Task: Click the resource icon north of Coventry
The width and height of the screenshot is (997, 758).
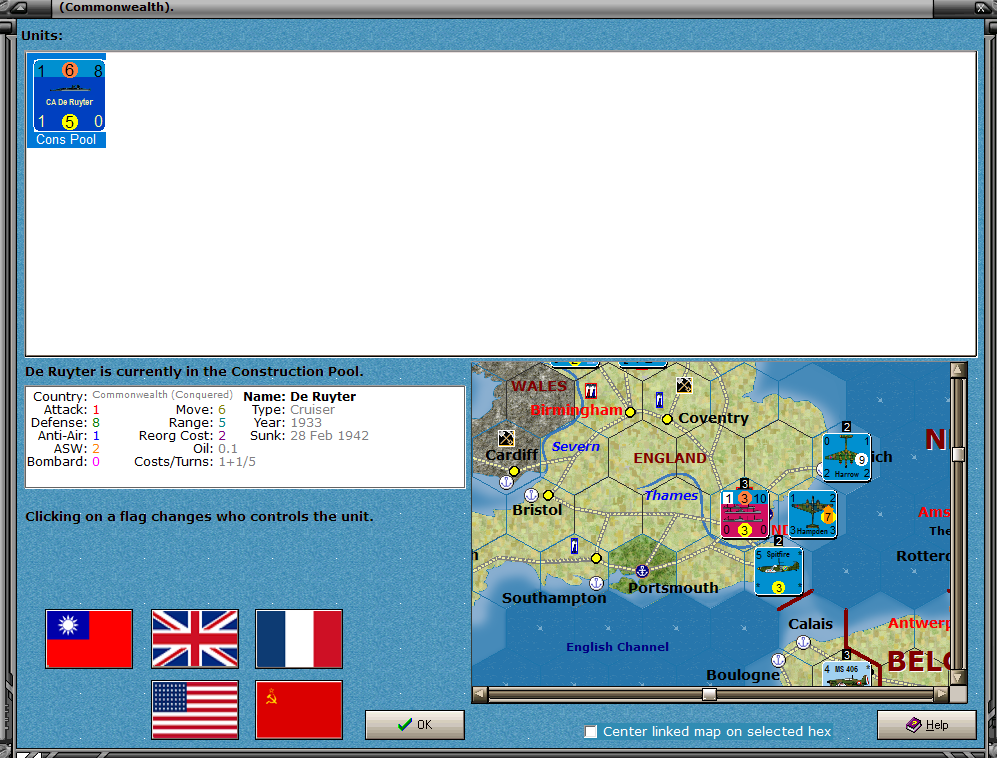Action: click(684, 385)
